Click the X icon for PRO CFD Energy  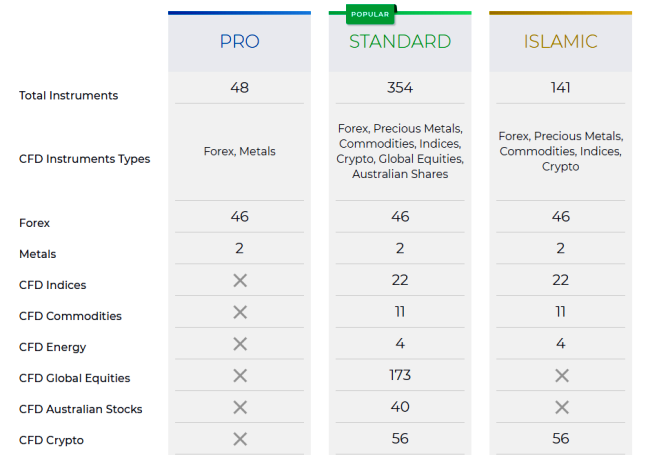pyautogui.click(x=240, y=344)
